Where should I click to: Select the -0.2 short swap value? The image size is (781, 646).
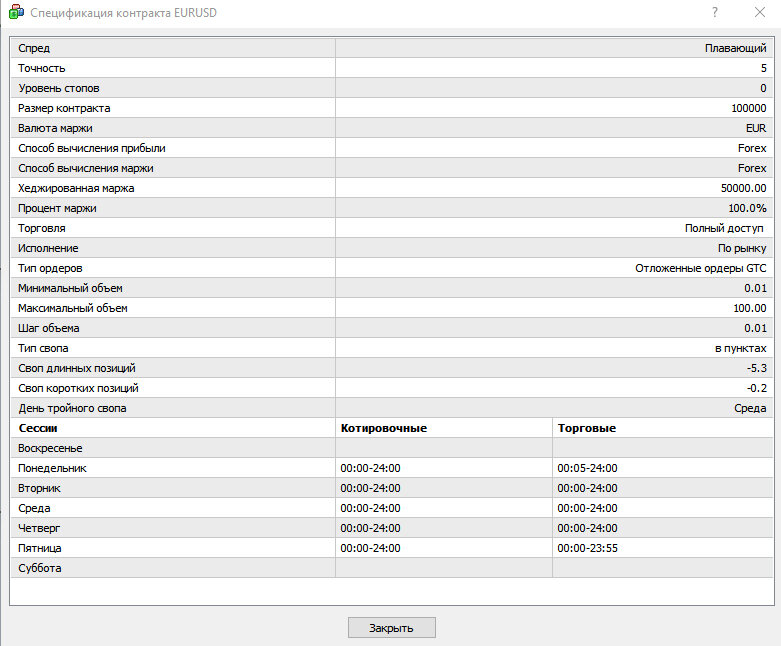pyautogui.click(x=757, y=388)
